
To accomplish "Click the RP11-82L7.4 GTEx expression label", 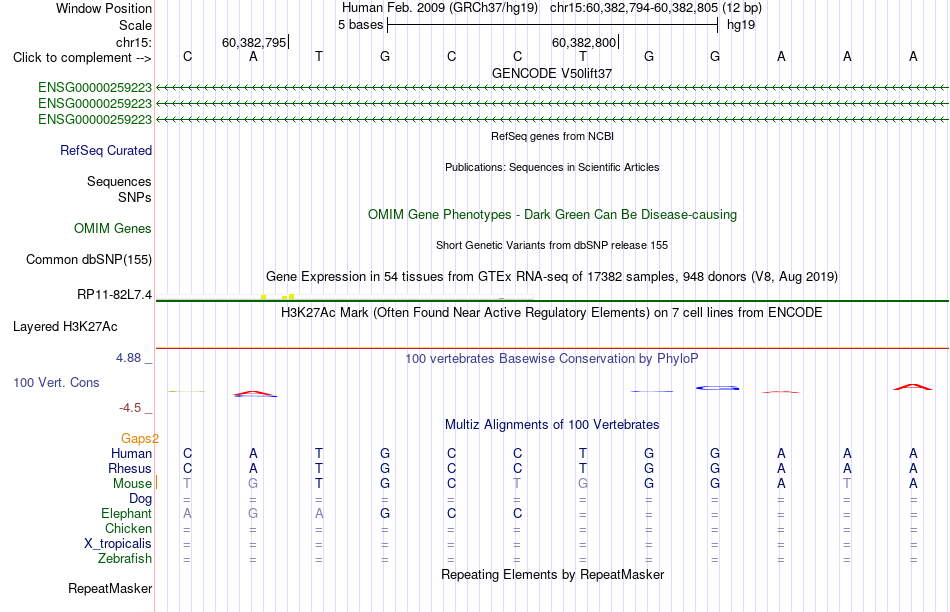I will point(115,294).
